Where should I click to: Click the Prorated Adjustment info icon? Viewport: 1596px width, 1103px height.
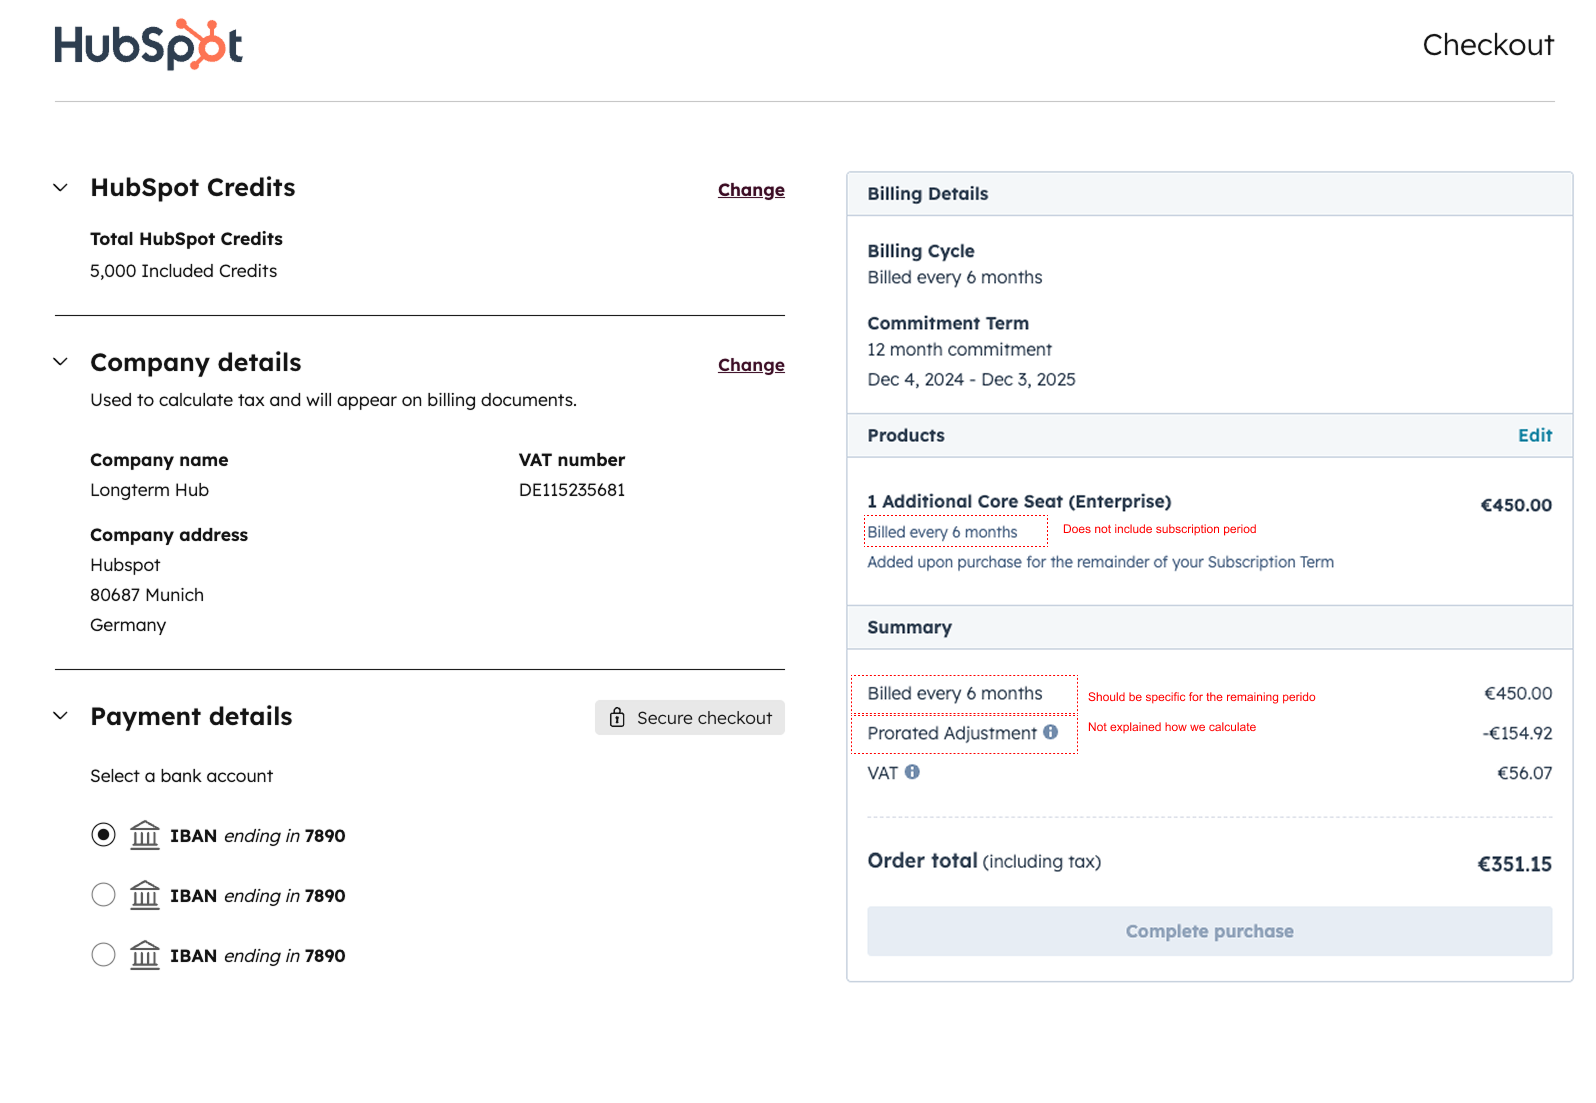[1050, 732]
